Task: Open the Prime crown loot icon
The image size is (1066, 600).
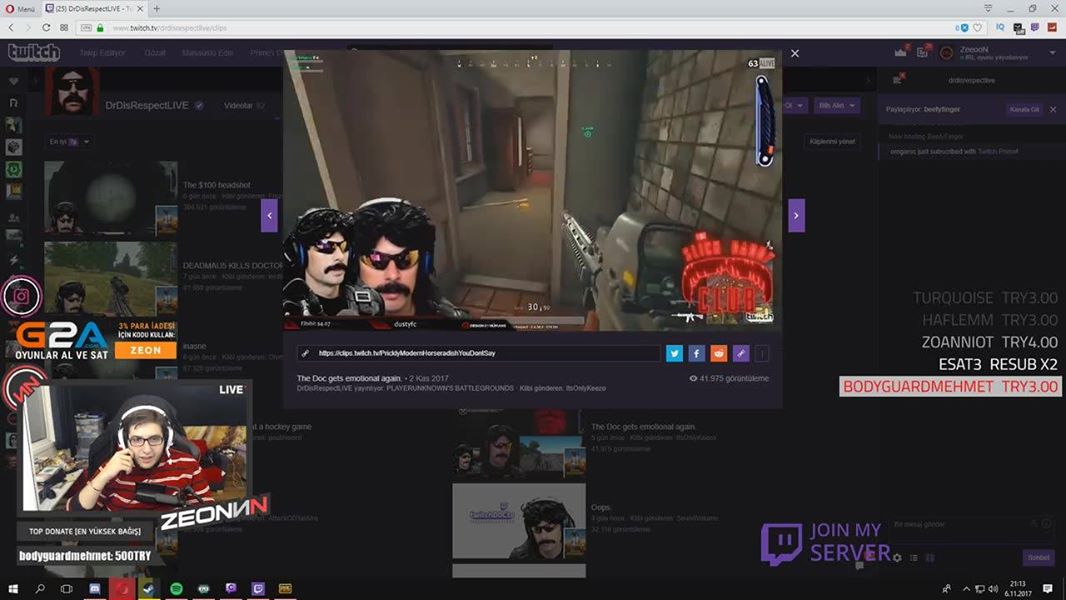Action: click(901, 52)
